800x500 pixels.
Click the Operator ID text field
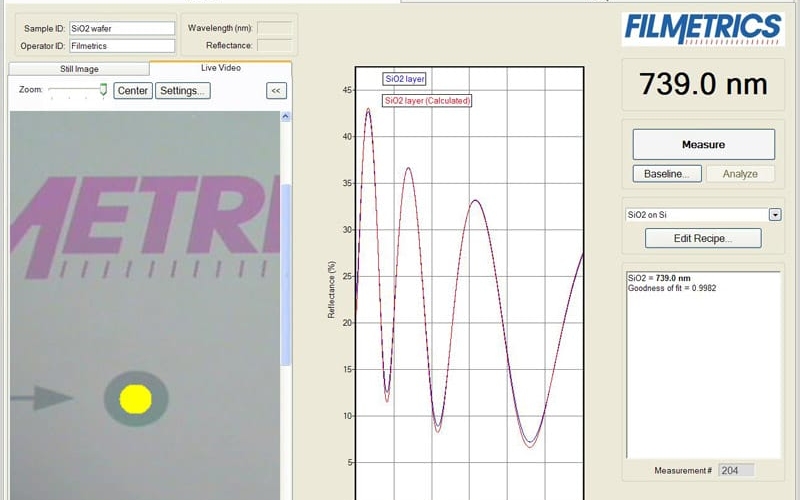click(122, 46)
